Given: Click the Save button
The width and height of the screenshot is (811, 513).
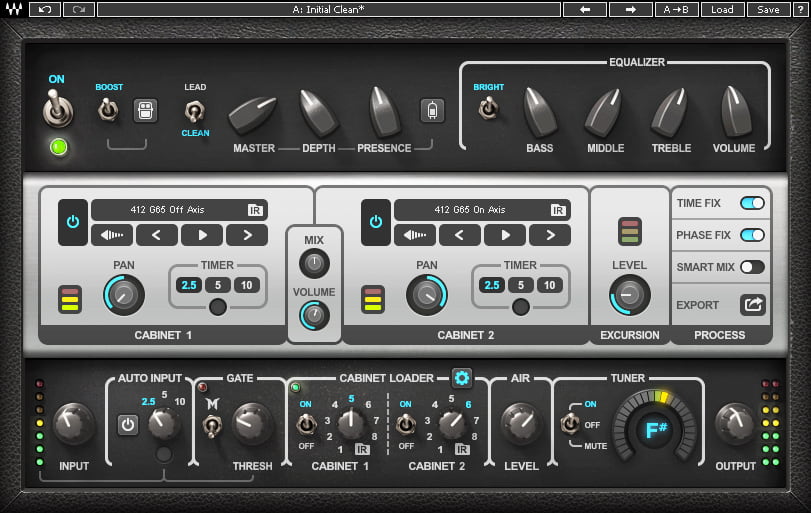Looking at the screenshot, I should (769, 9).
